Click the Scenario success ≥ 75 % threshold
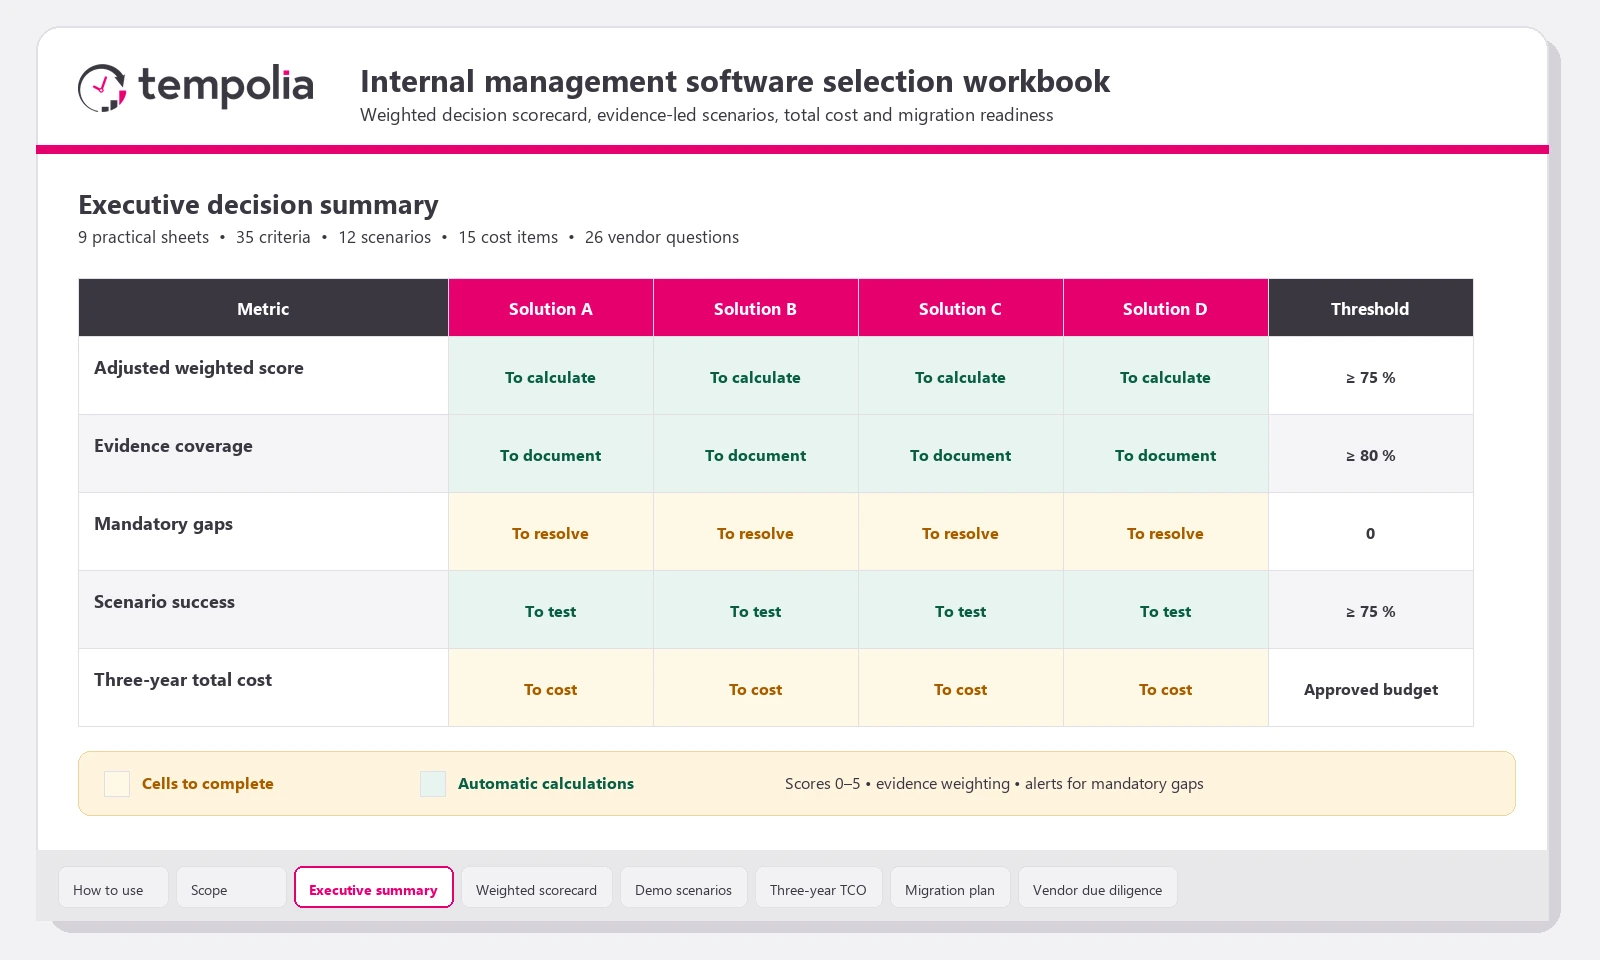1600x960 pixels. click(1371, 610)
